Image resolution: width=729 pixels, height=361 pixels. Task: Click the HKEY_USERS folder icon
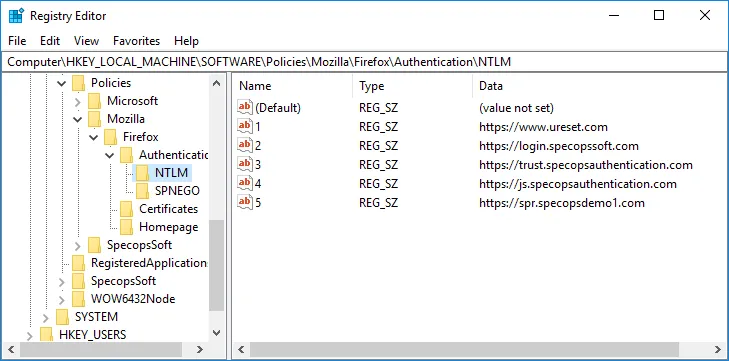[x=46, y=334]
